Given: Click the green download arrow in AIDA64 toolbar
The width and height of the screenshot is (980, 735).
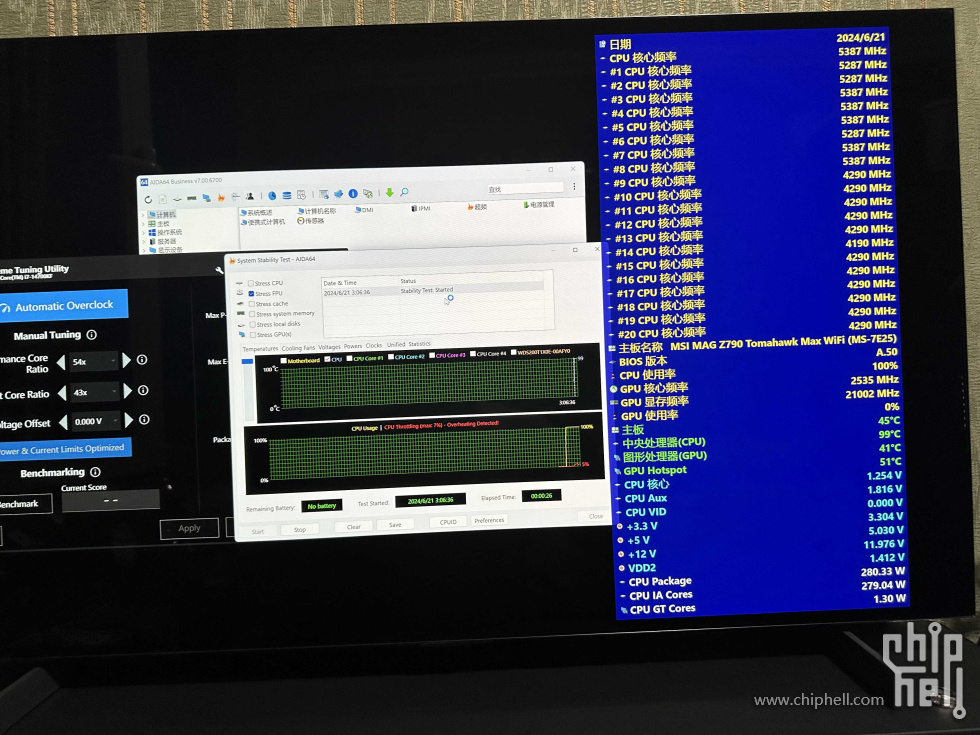Looking at the screenshot, I should coord(389,192).
